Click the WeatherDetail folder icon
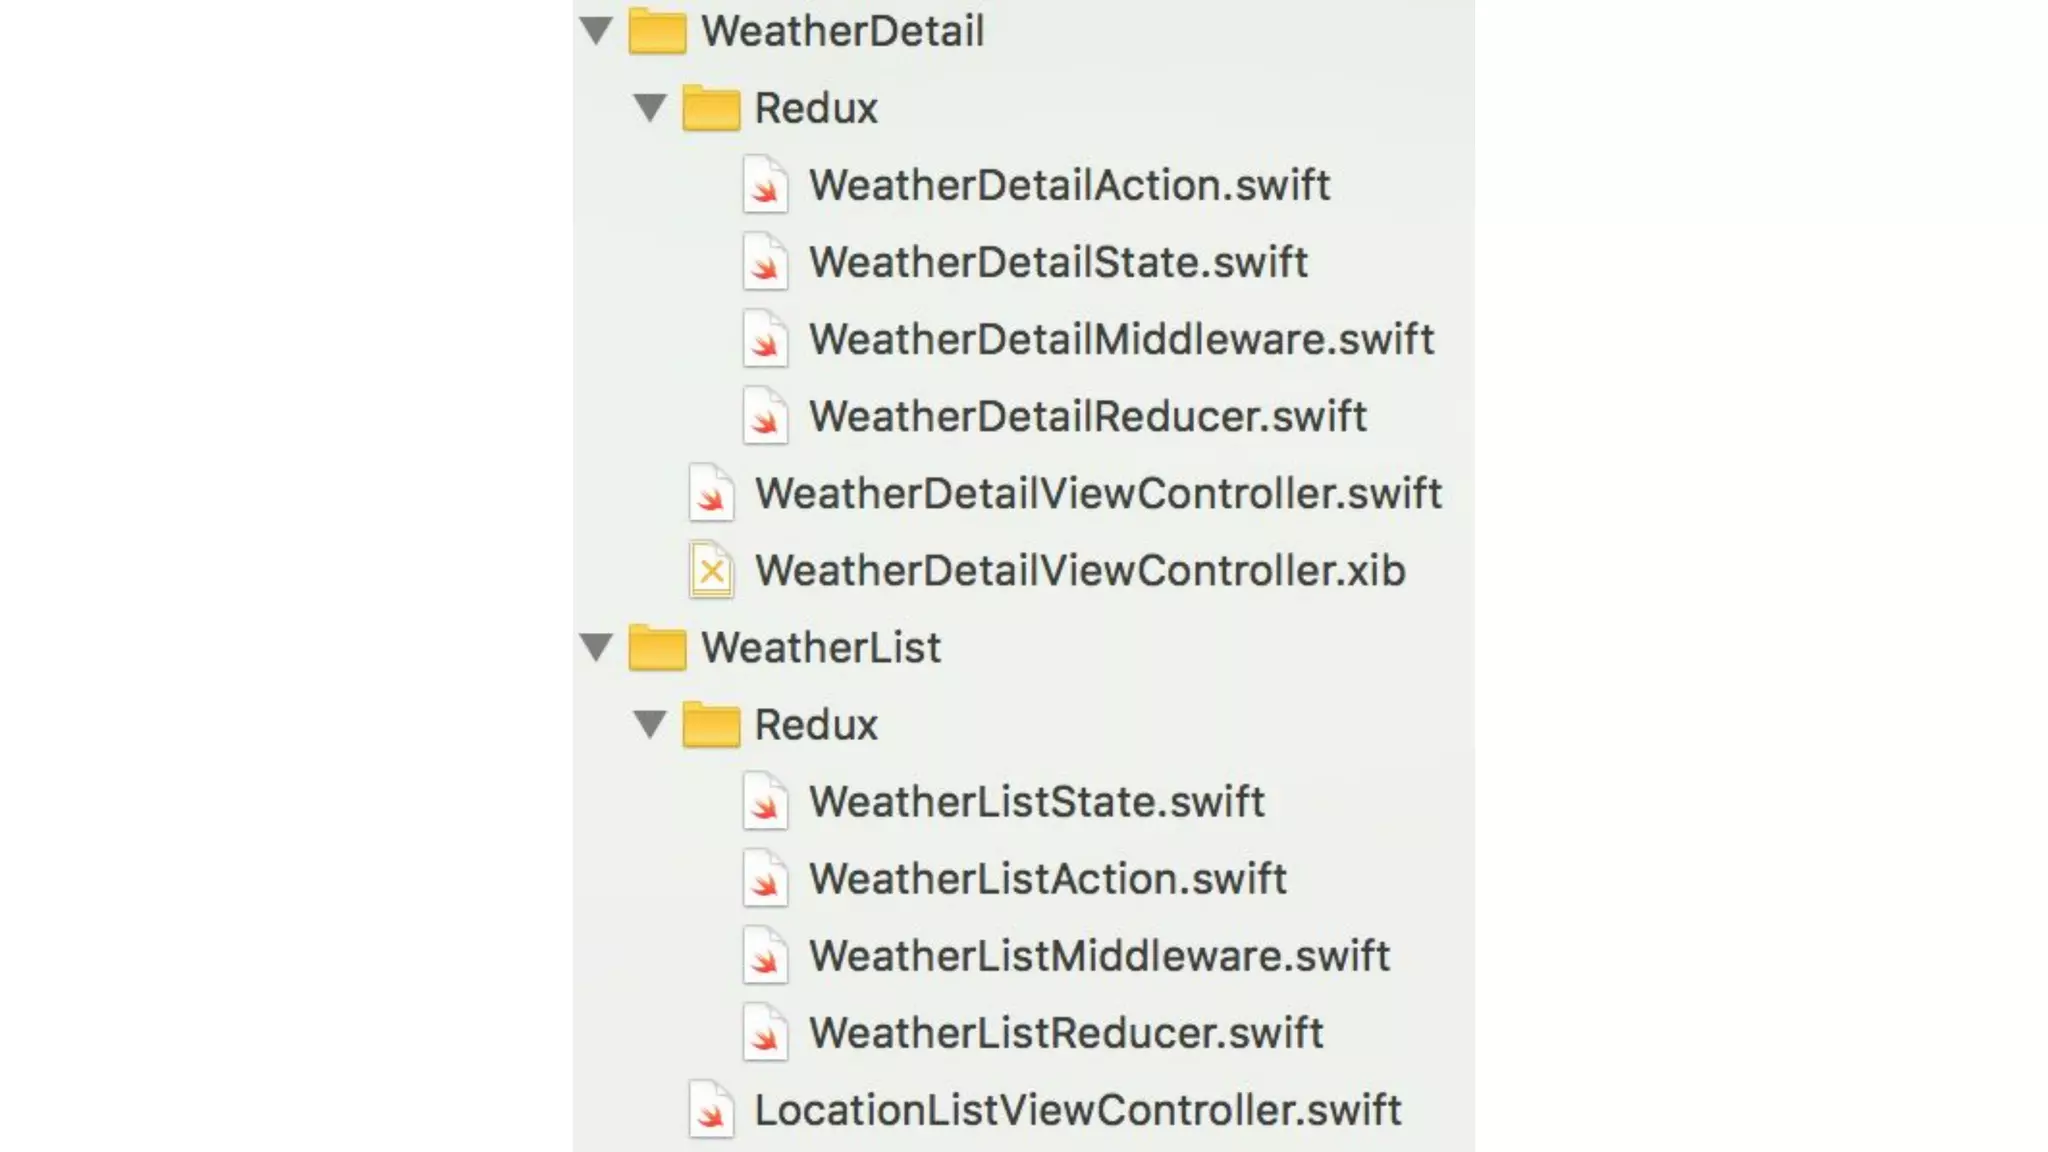This screenshot has height=1152, width=2048. tap(657, 31)
